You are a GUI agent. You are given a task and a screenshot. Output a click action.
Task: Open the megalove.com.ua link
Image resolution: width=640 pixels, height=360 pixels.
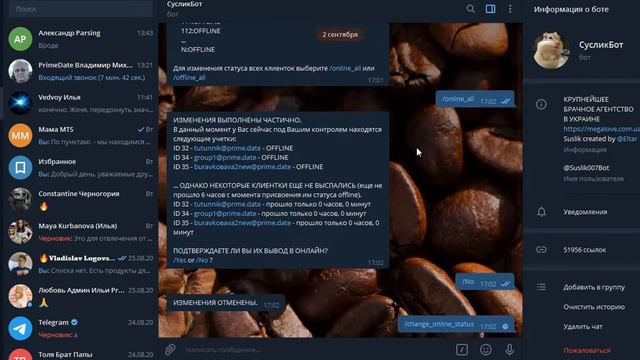601,129
